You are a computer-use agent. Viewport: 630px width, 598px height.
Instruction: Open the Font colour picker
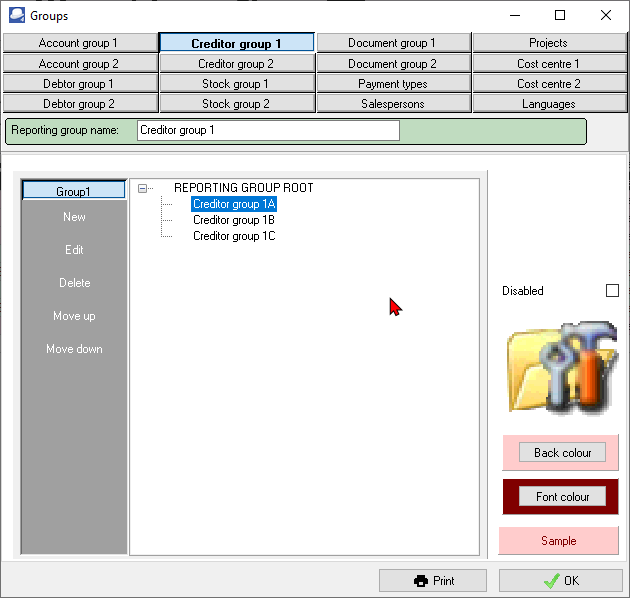pos(562,497)
